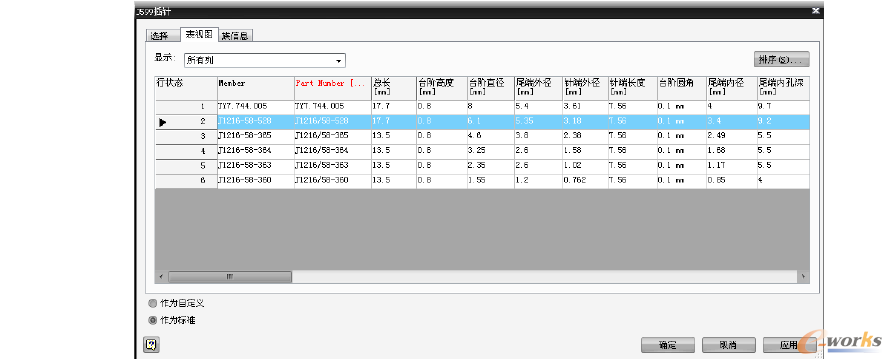The height and width of the screenshot is (364, 892).
Task: Select the J1216-58-385 Member cell
Action: [x=255, y=136]
